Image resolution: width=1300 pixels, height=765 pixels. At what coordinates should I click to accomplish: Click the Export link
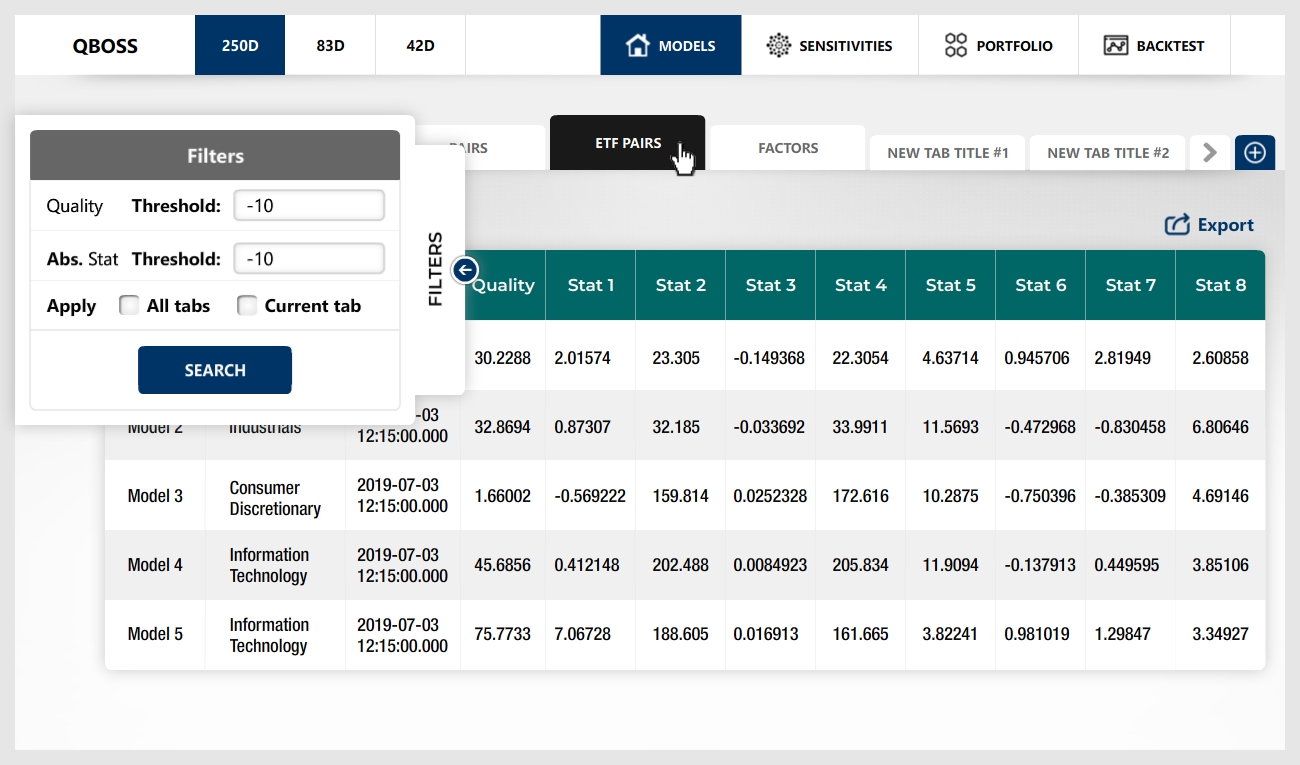(x=1225, y=225)
